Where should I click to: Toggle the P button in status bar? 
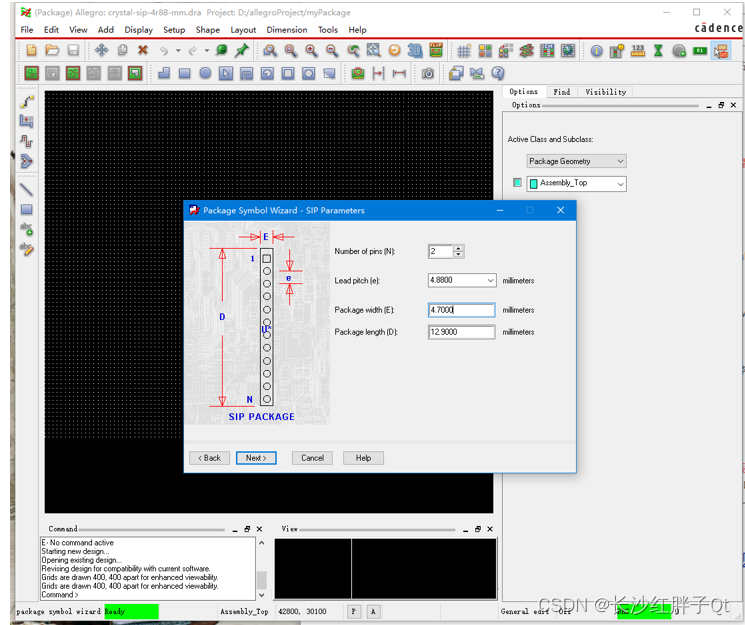(354, 611)
